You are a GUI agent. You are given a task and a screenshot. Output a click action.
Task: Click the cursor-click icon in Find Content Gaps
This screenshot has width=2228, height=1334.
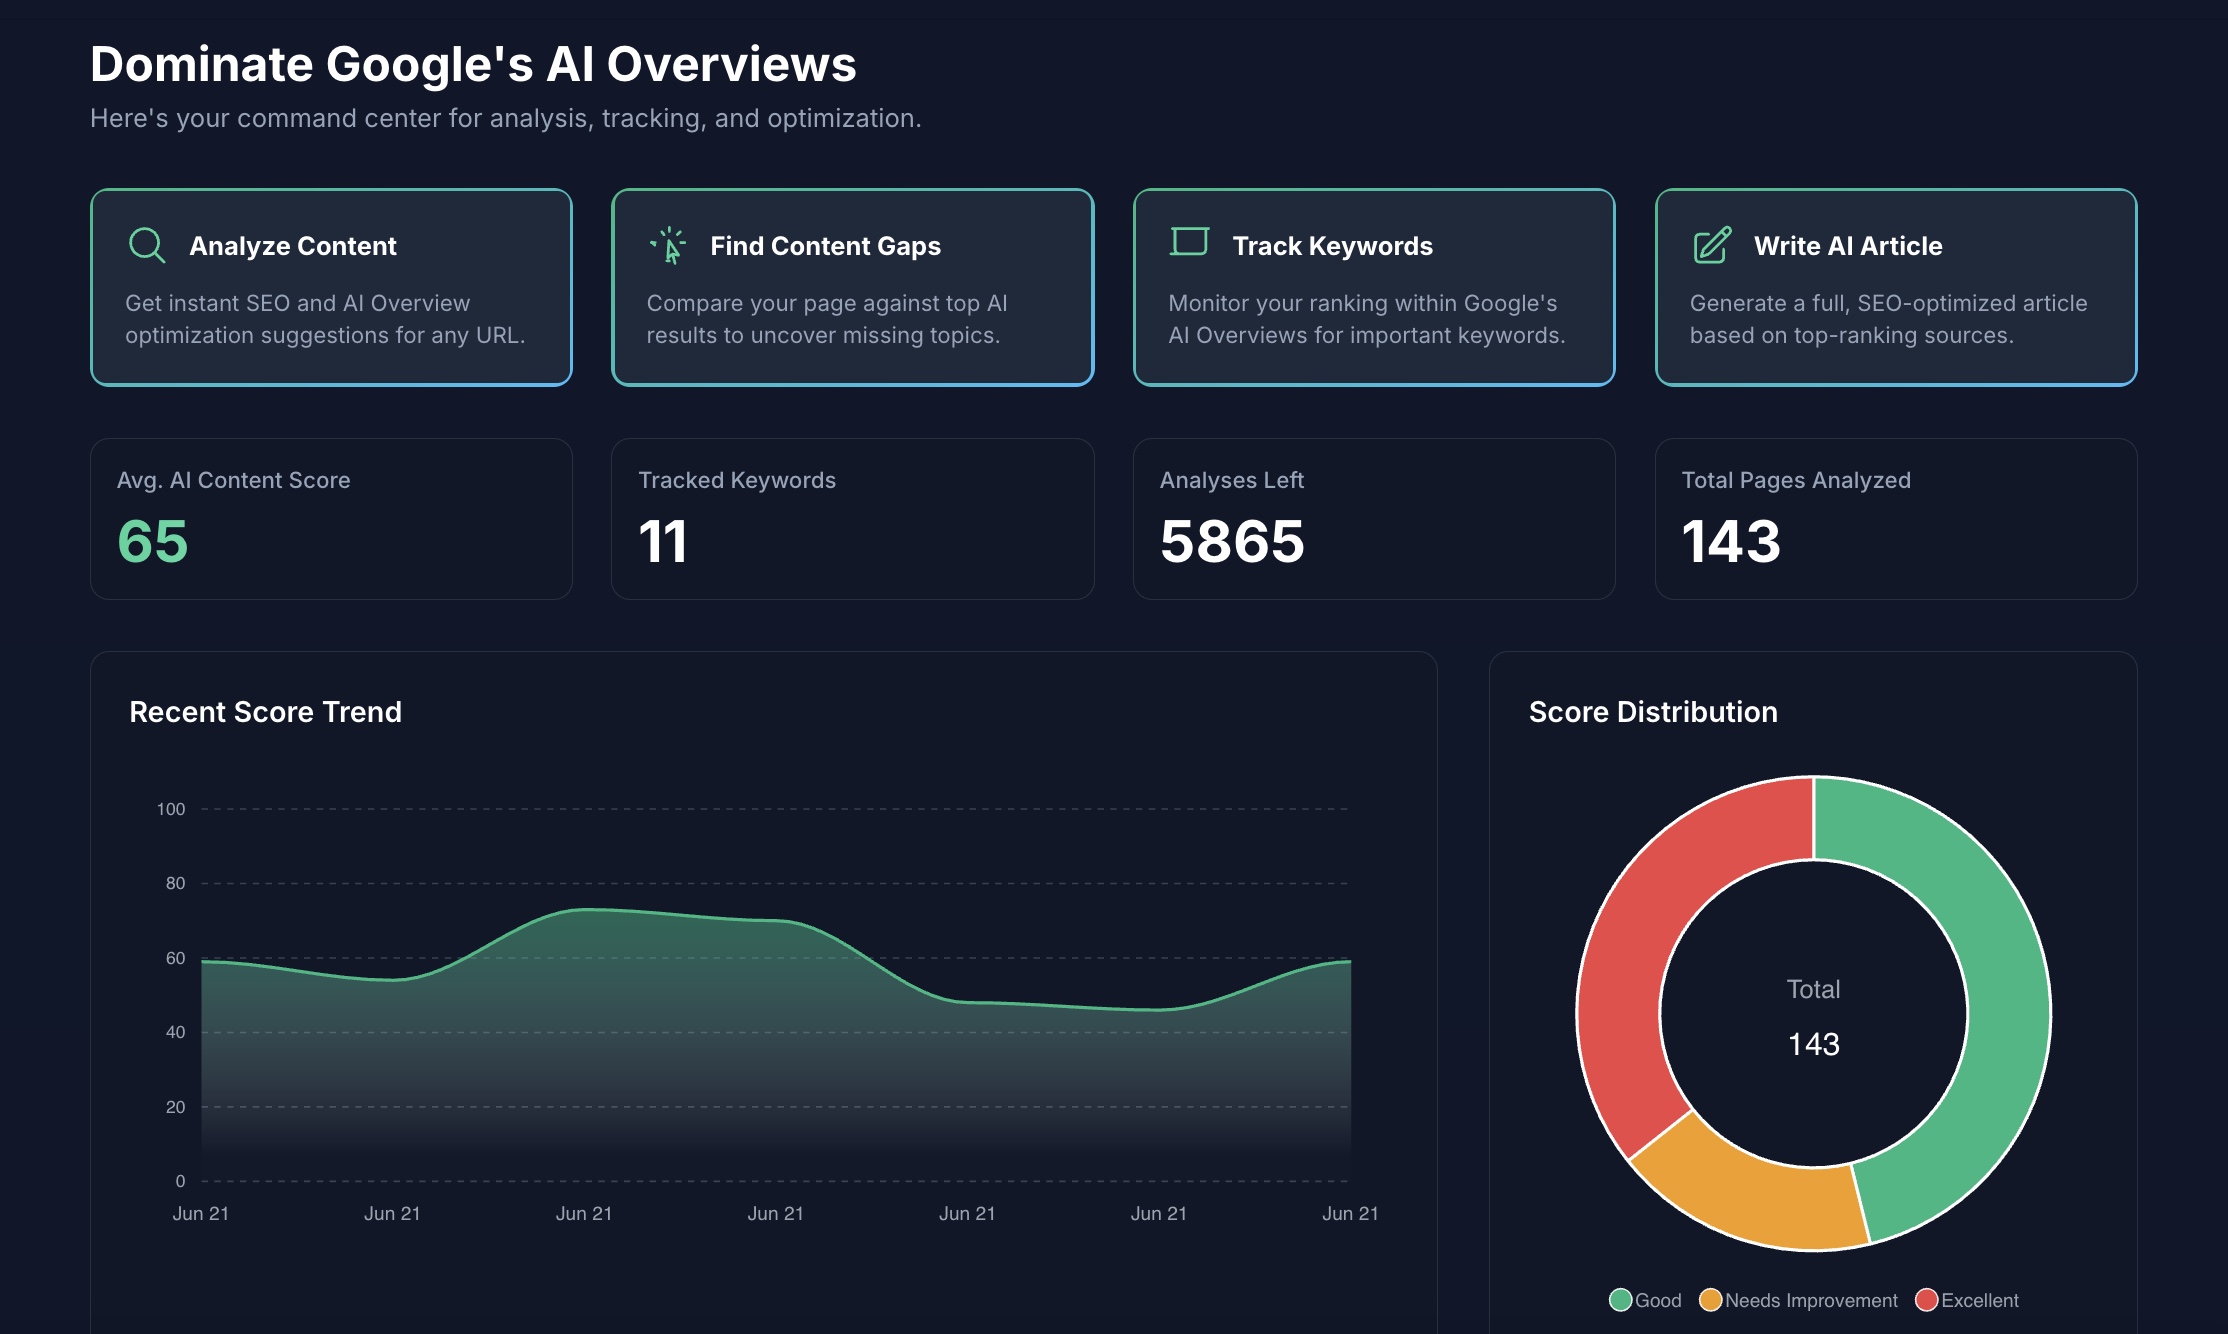tap(668, 245)
